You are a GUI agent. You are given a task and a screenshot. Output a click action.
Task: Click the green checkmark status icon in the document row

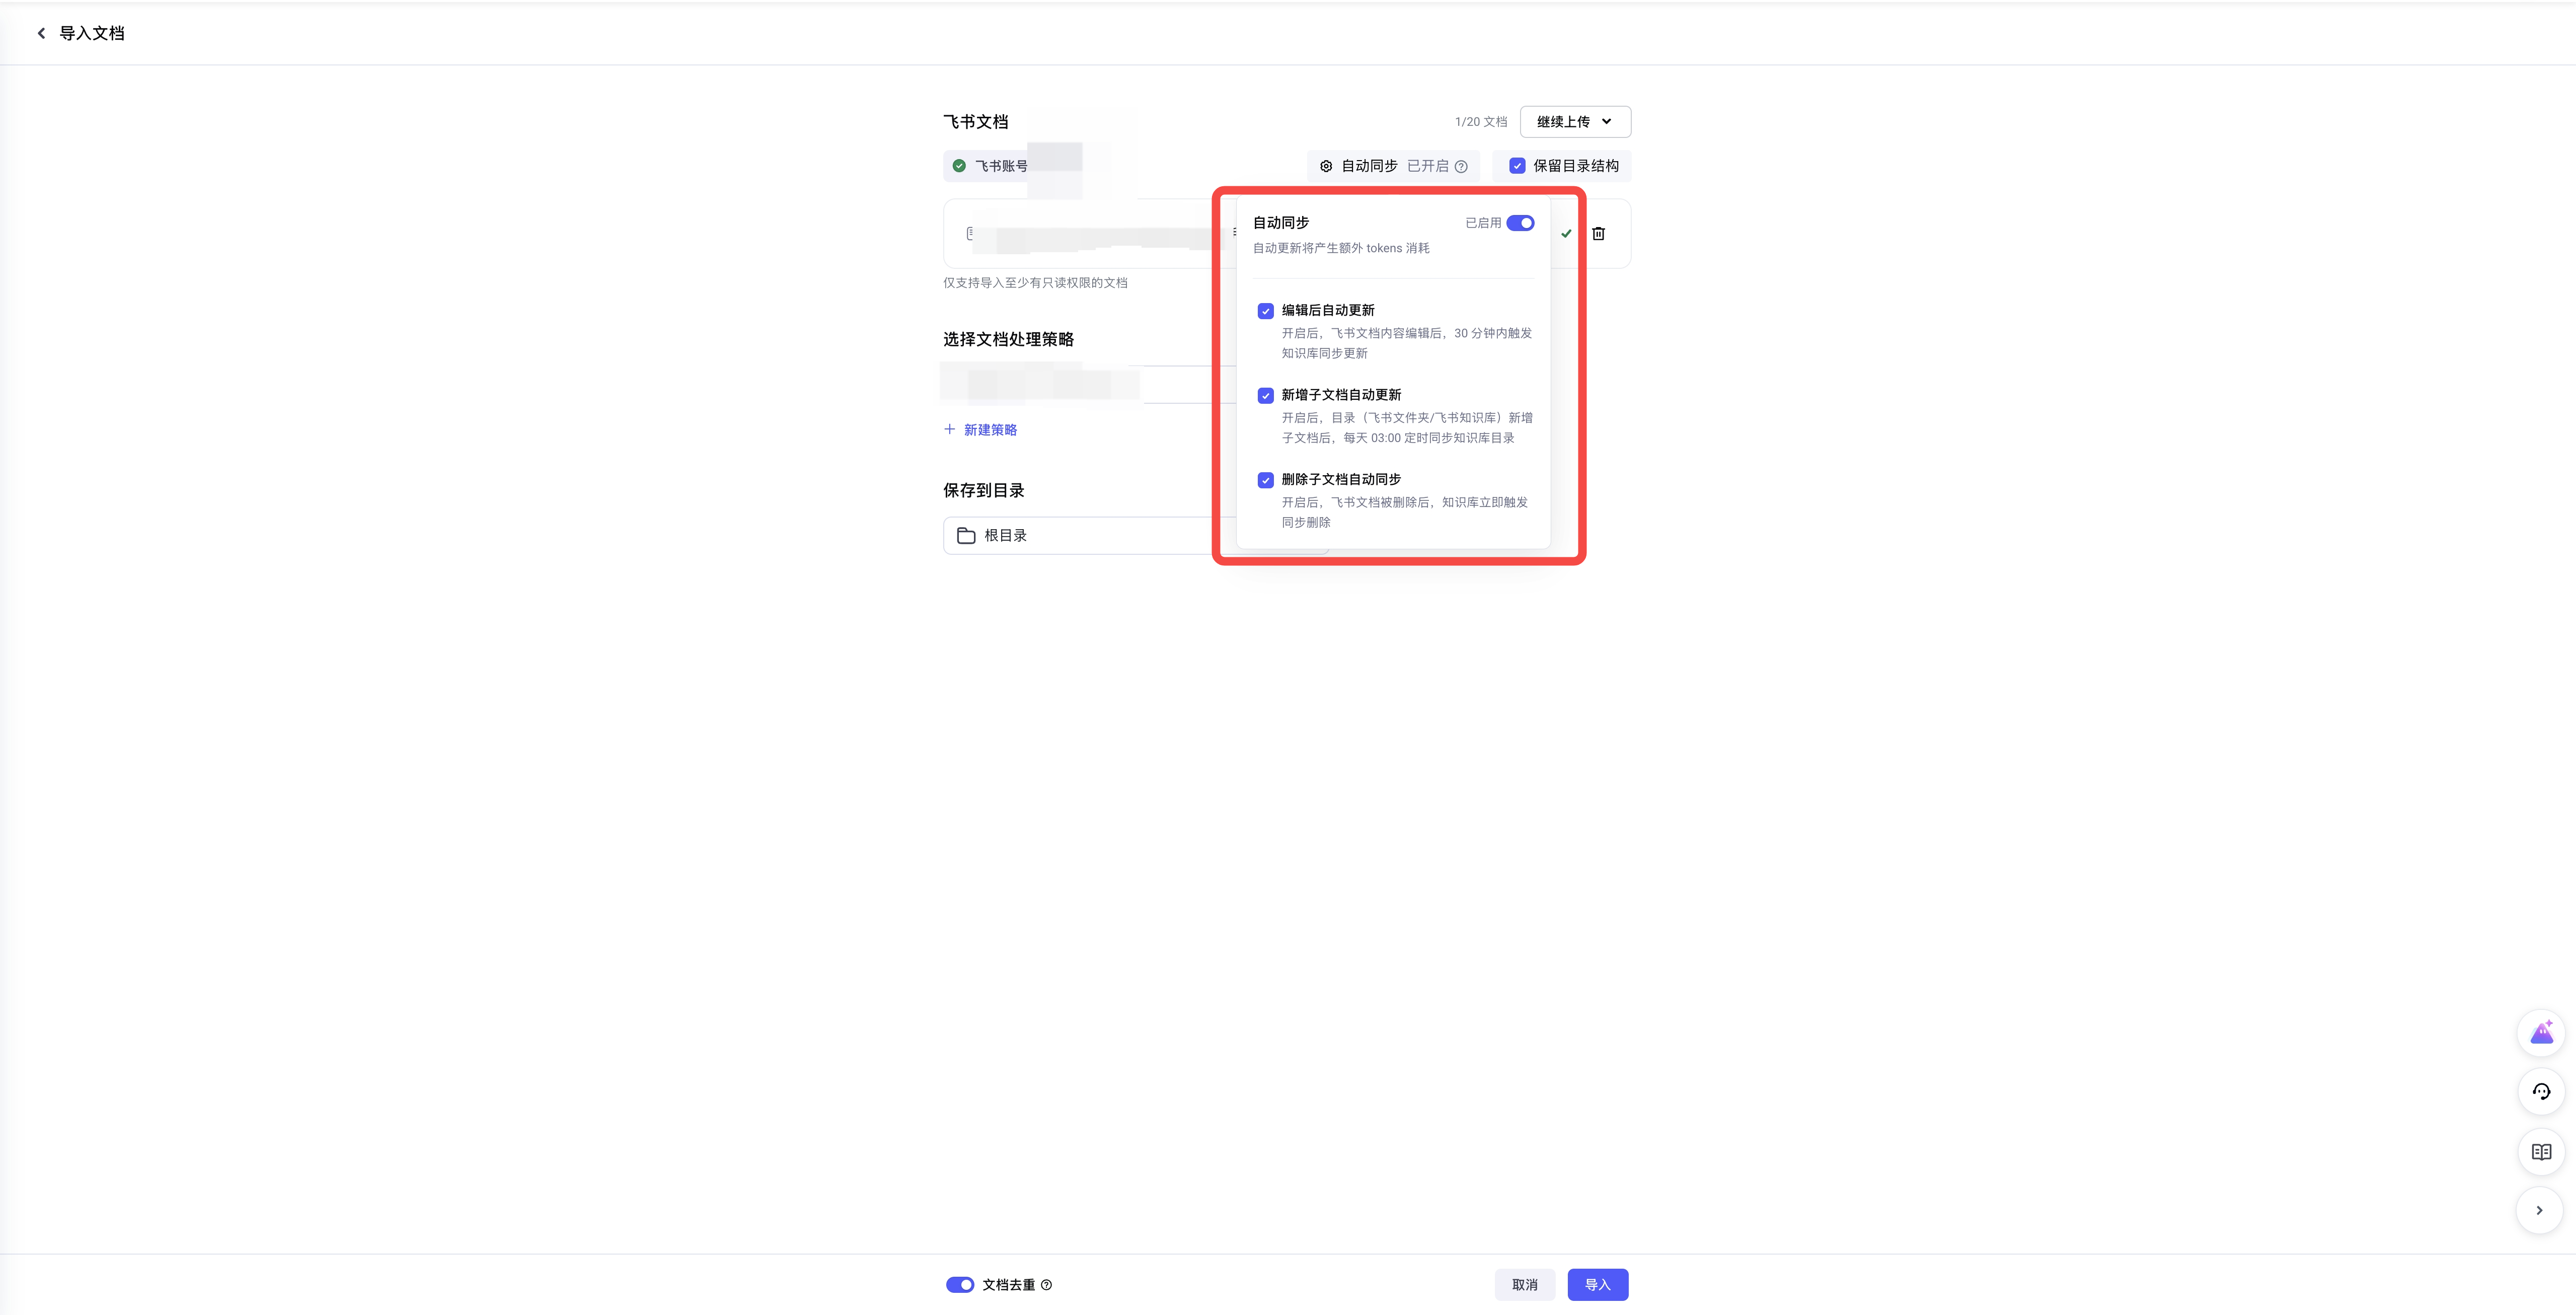(x=1566, y=233)
